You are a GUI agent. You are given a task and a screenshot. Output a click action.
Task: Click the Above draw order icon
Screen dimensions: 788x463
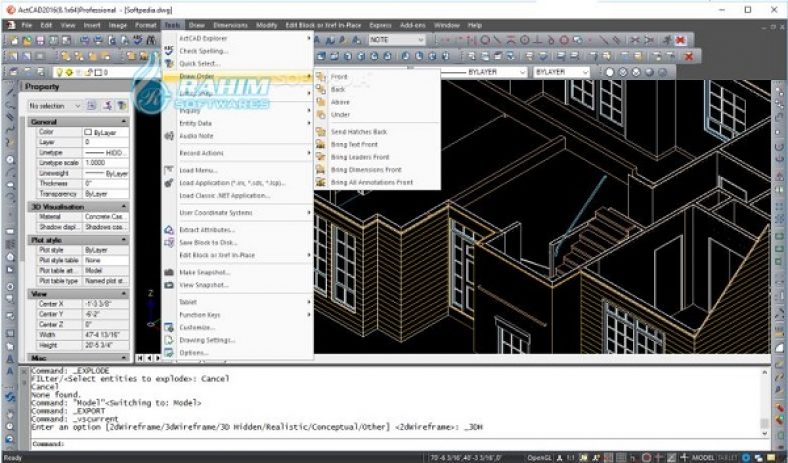click(x=321, y=102)
